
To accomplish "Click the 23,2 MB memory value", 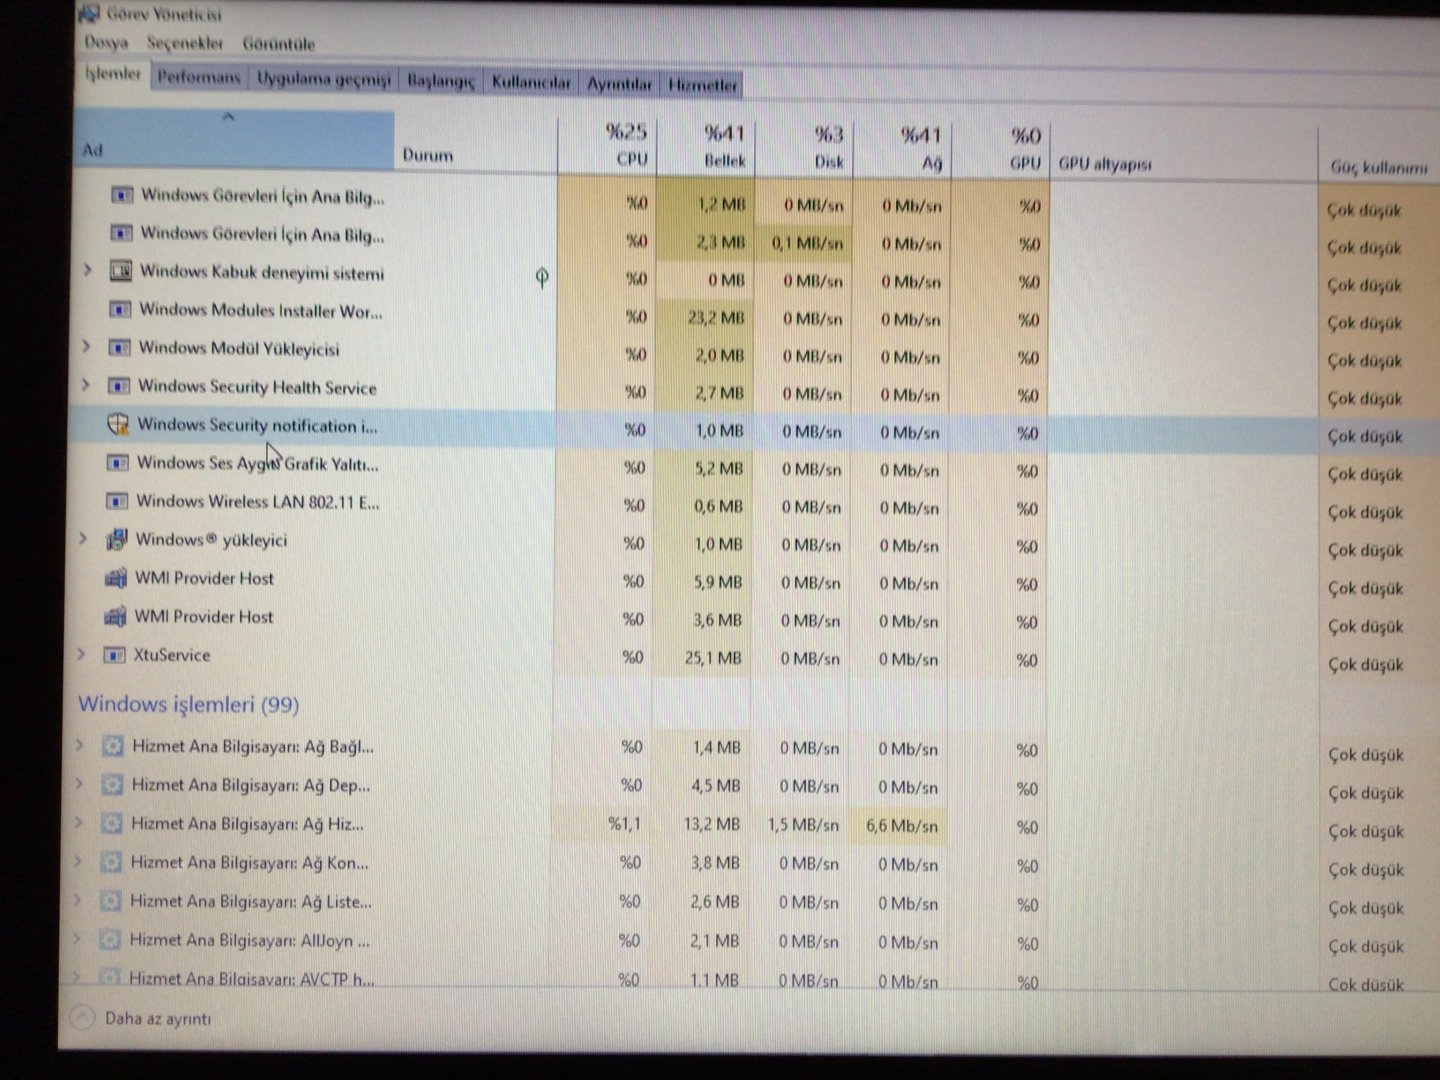I will [x=716, y=318].
